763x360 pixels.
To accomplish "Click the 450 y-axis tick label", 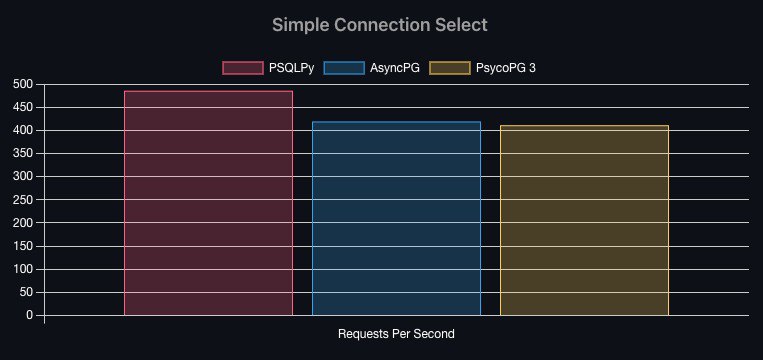I will point(22,108).
